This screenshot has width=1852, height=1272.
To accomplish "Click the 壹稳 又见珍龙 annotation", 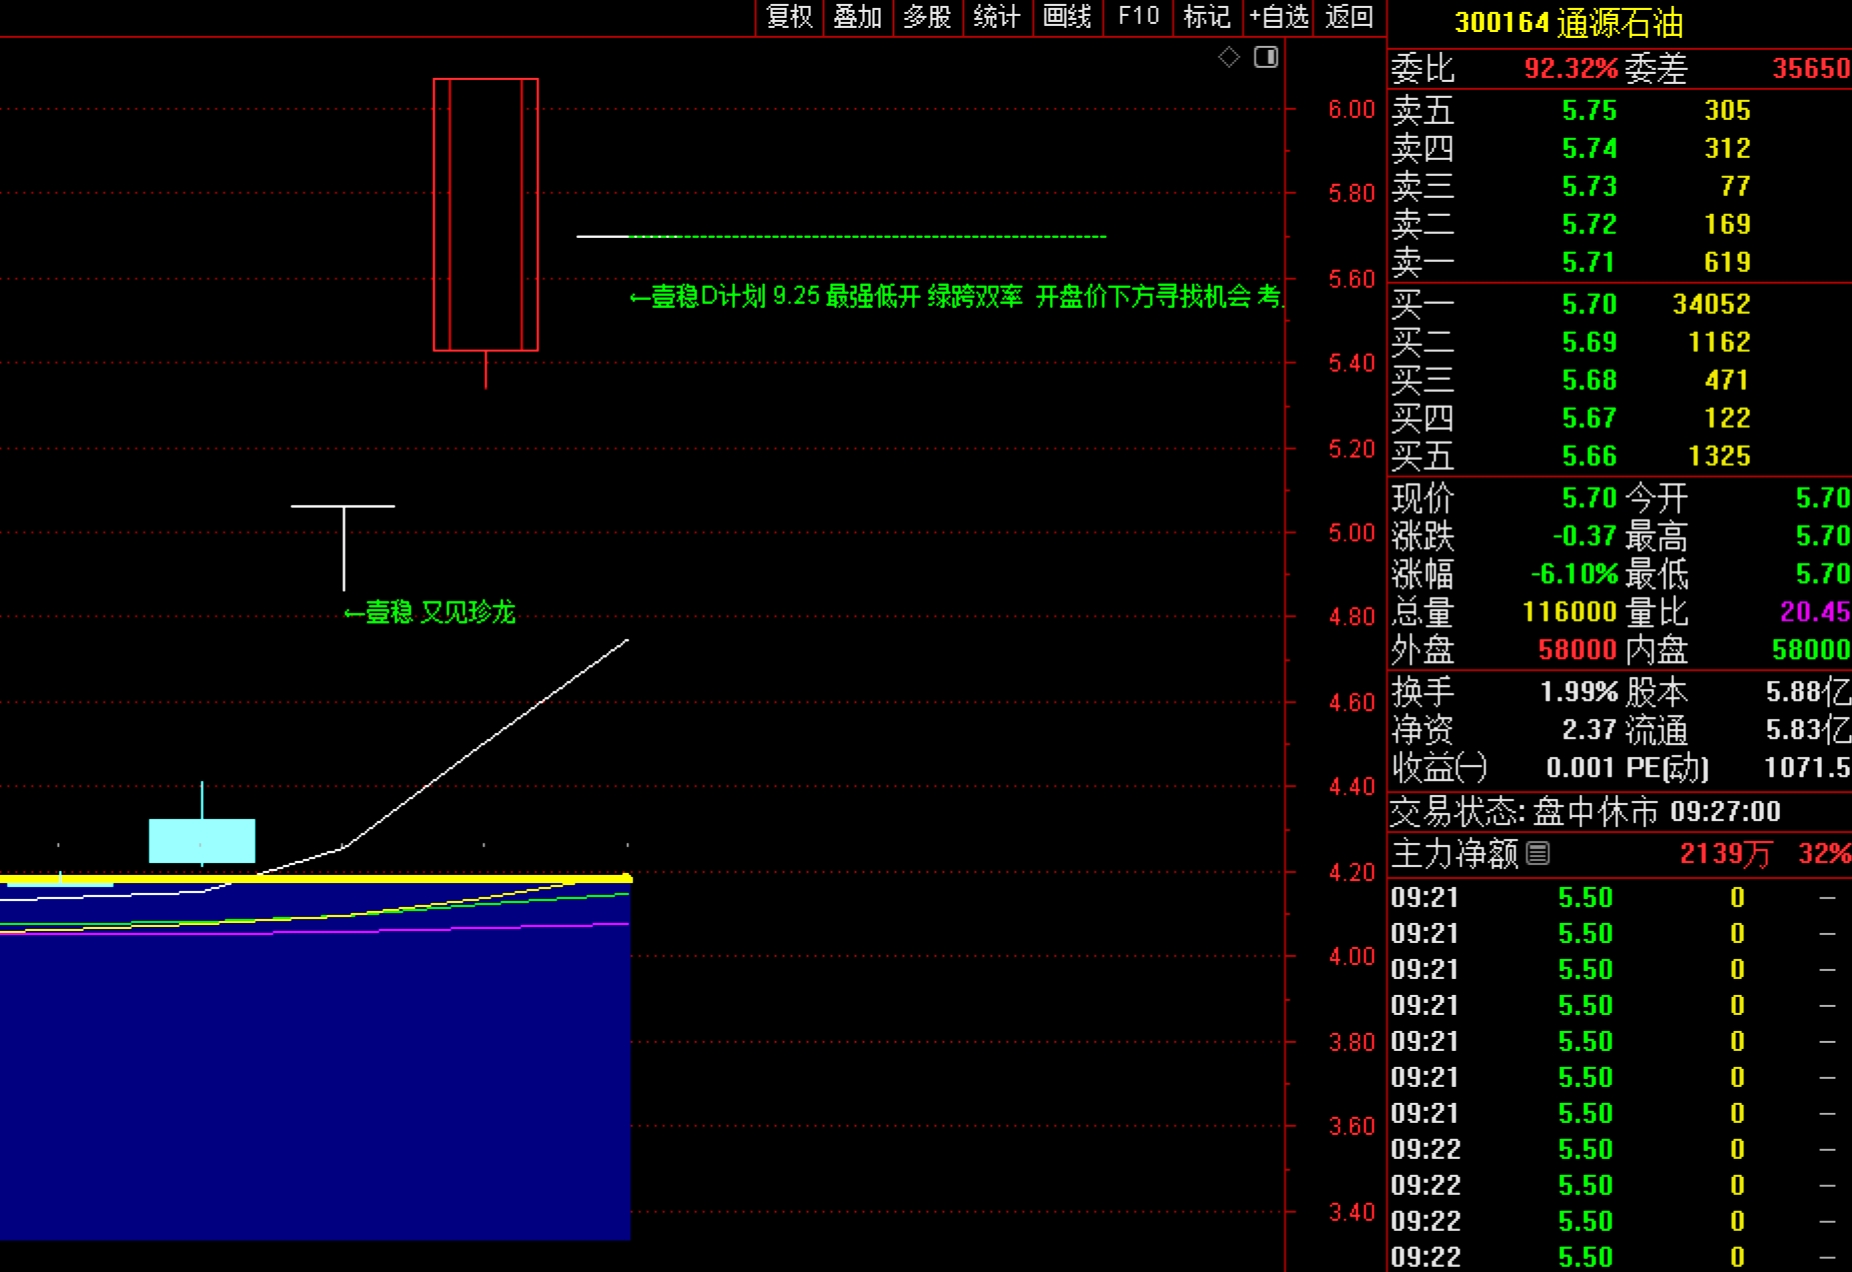I will 430,612.
